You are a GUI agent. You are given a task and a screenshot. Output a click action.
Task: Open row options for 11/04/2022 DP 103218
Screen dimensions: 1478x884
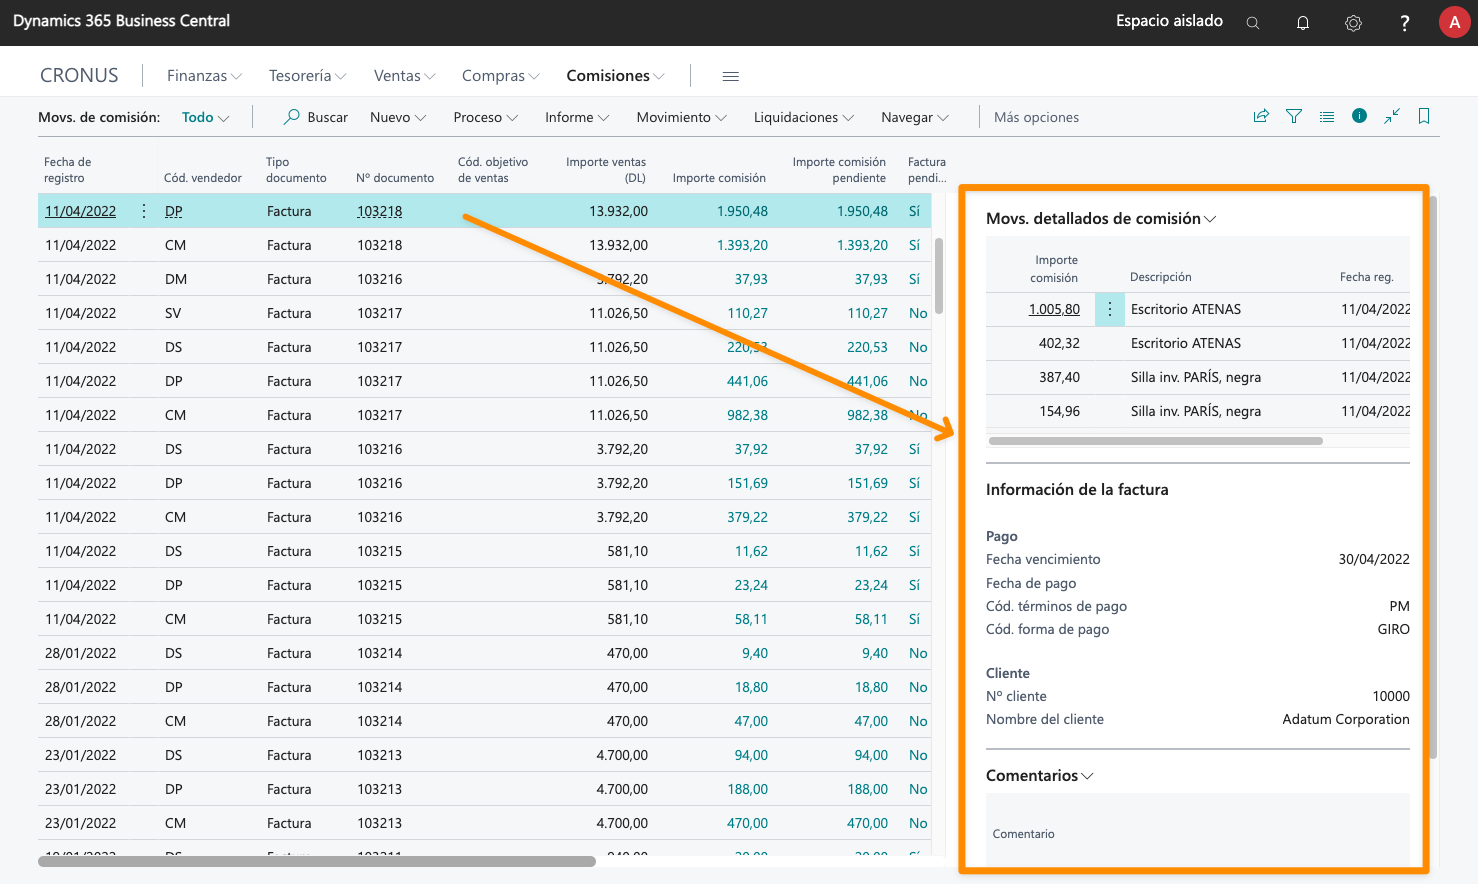pos(144,211)
